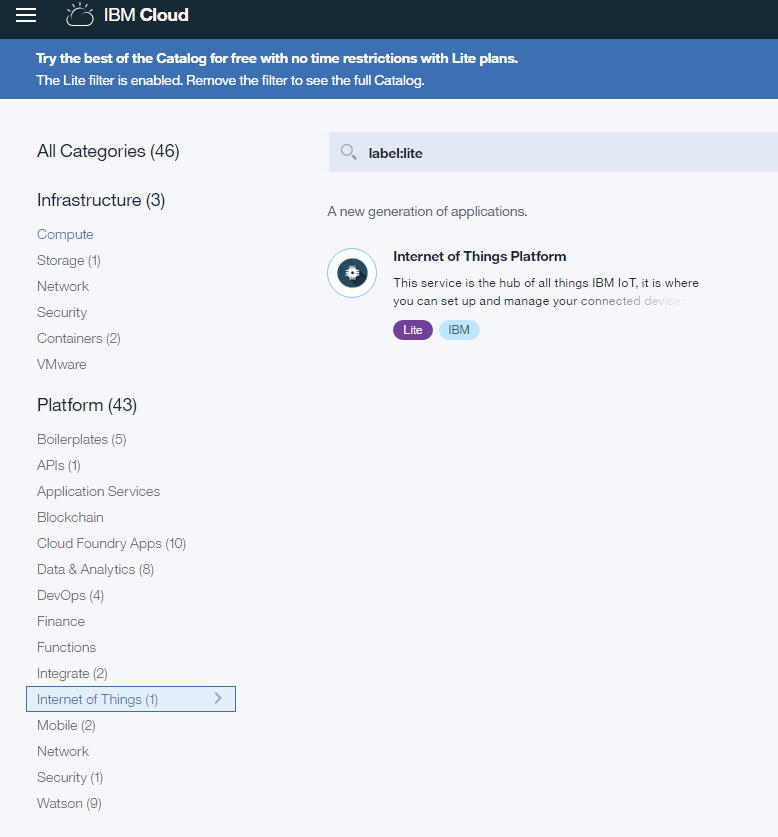The width and height of the screenshot is (778, 837).
Task: Open Data & Analytics (8)
Action: [x=96, y=570]
